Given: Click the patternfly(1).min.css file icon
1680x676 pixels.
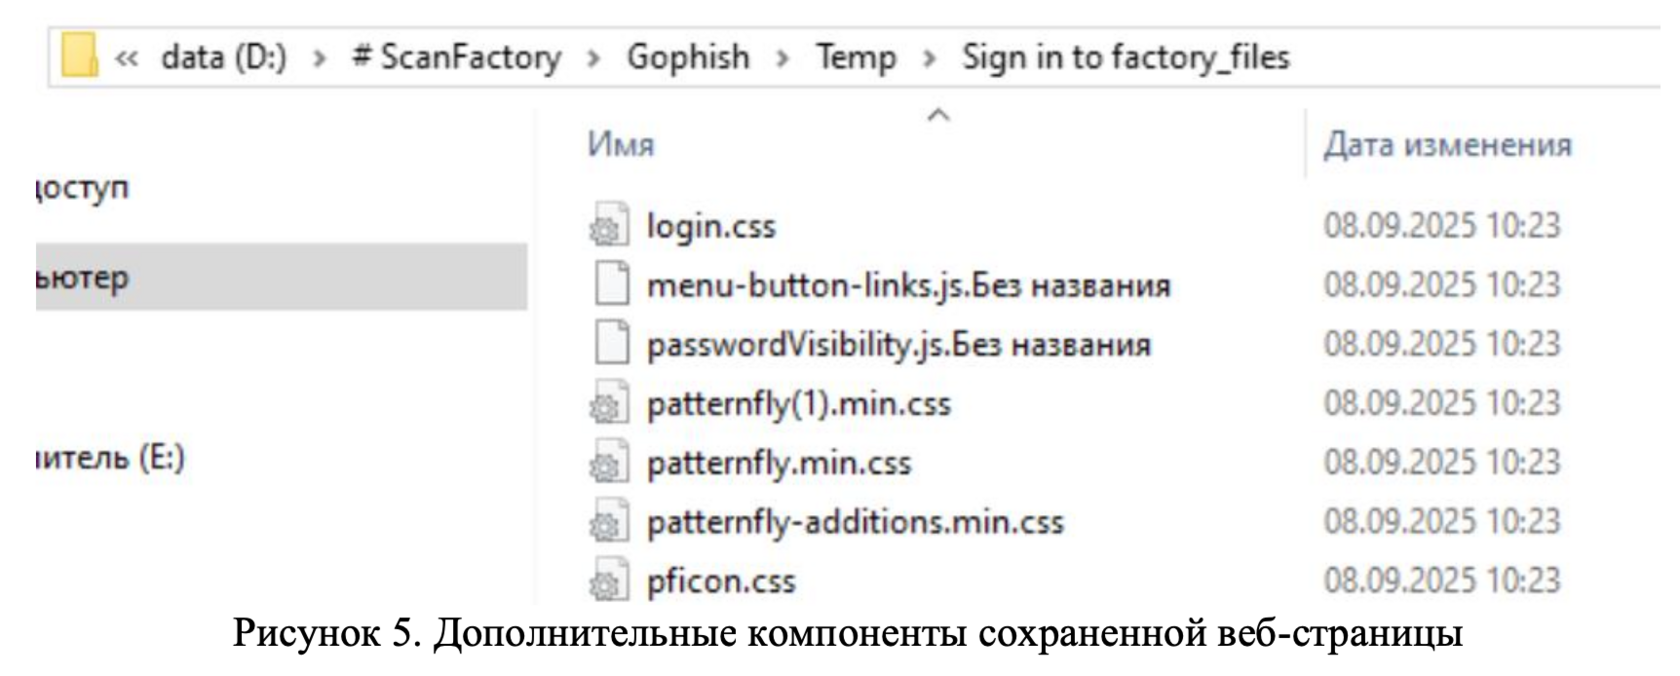Looking at the screenshot, I should pos(609,403).
